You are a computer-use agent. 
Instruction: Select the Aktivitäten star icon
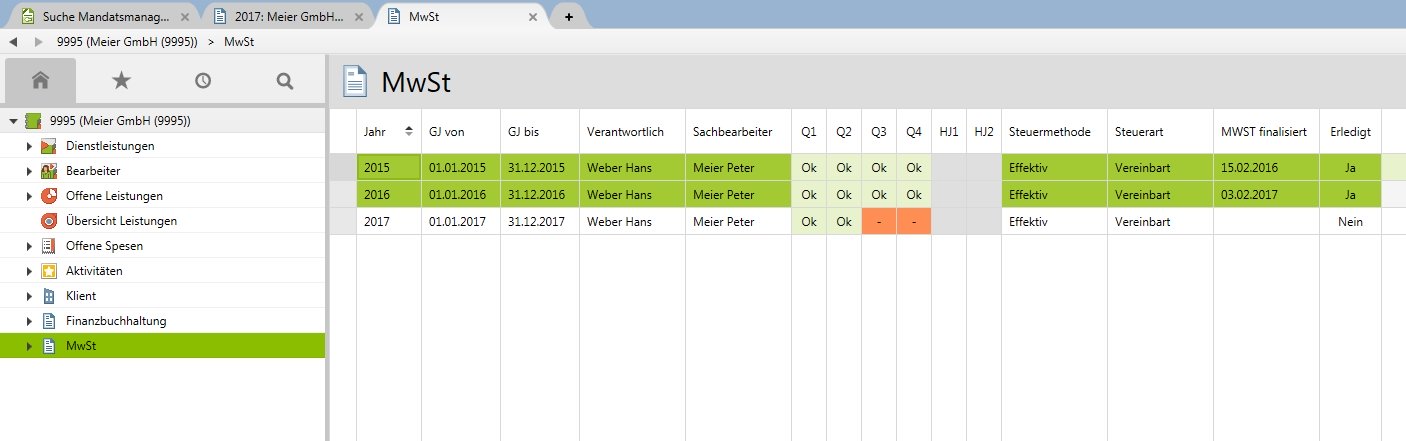pos(49,271)
